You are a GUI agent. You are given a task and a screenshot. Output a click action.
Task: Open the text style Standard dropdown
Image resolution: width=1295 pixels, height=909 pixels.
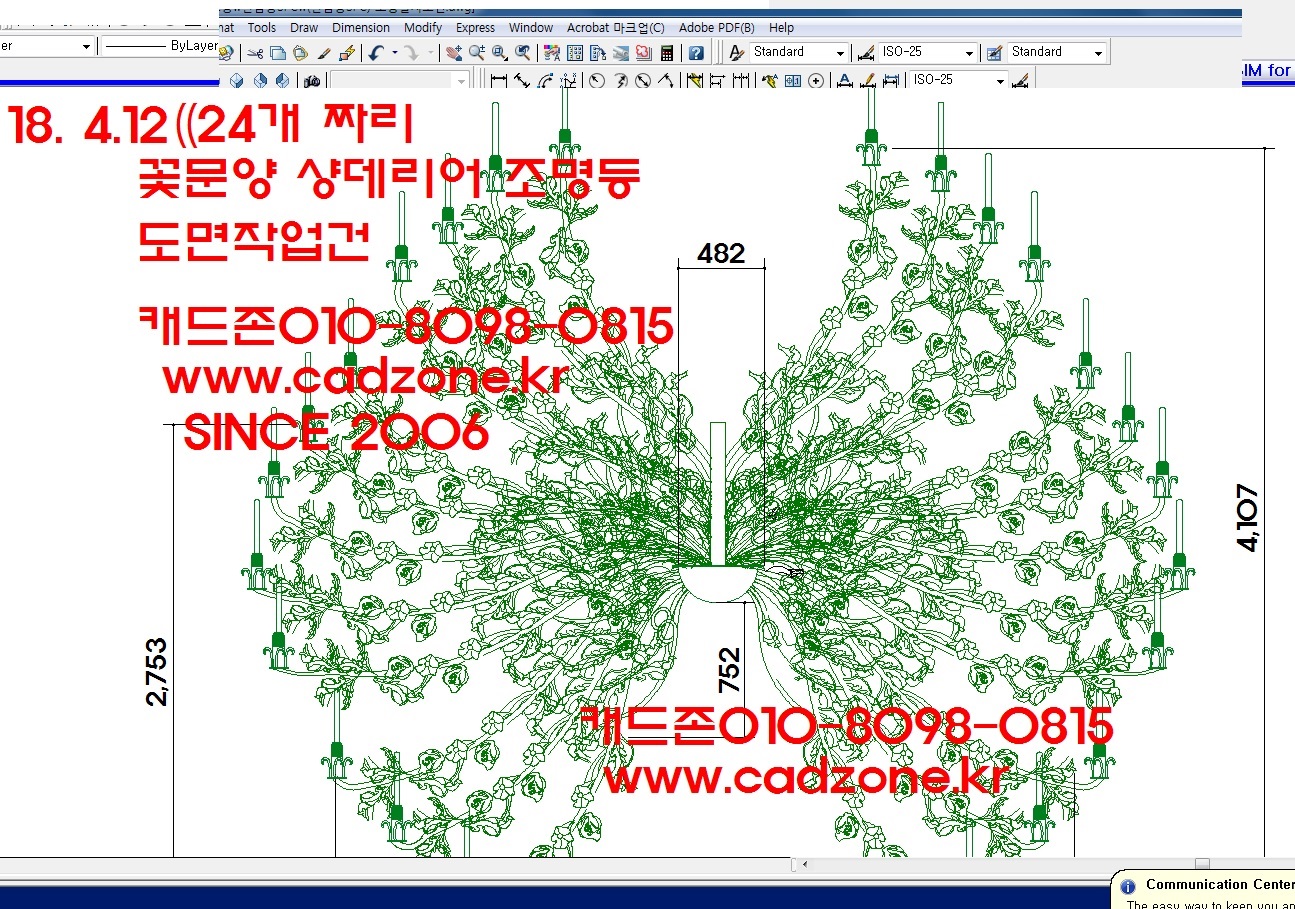799,52
